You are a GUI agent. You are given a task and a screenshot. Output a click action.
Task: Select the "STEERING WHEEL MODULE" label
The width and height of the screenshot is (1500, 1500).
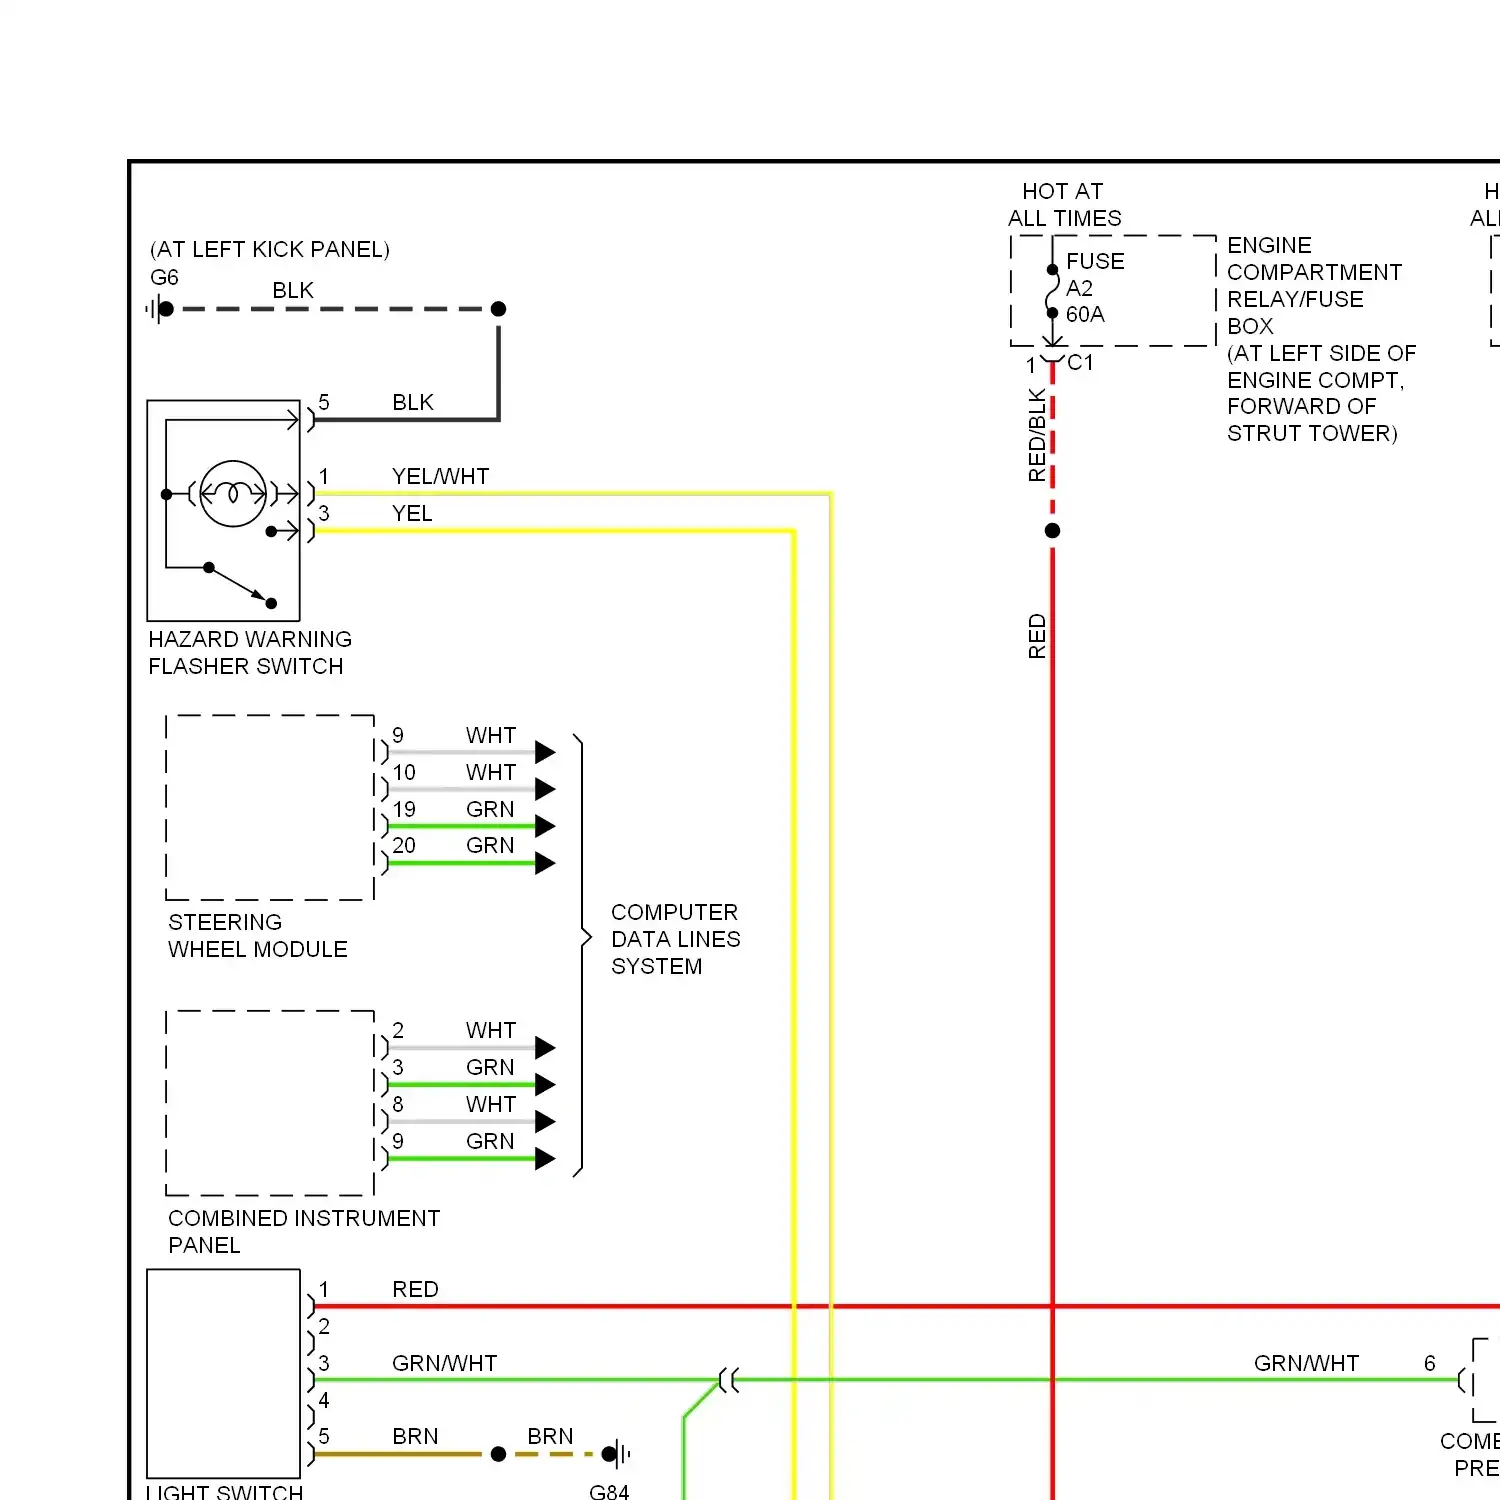[258, 935]
